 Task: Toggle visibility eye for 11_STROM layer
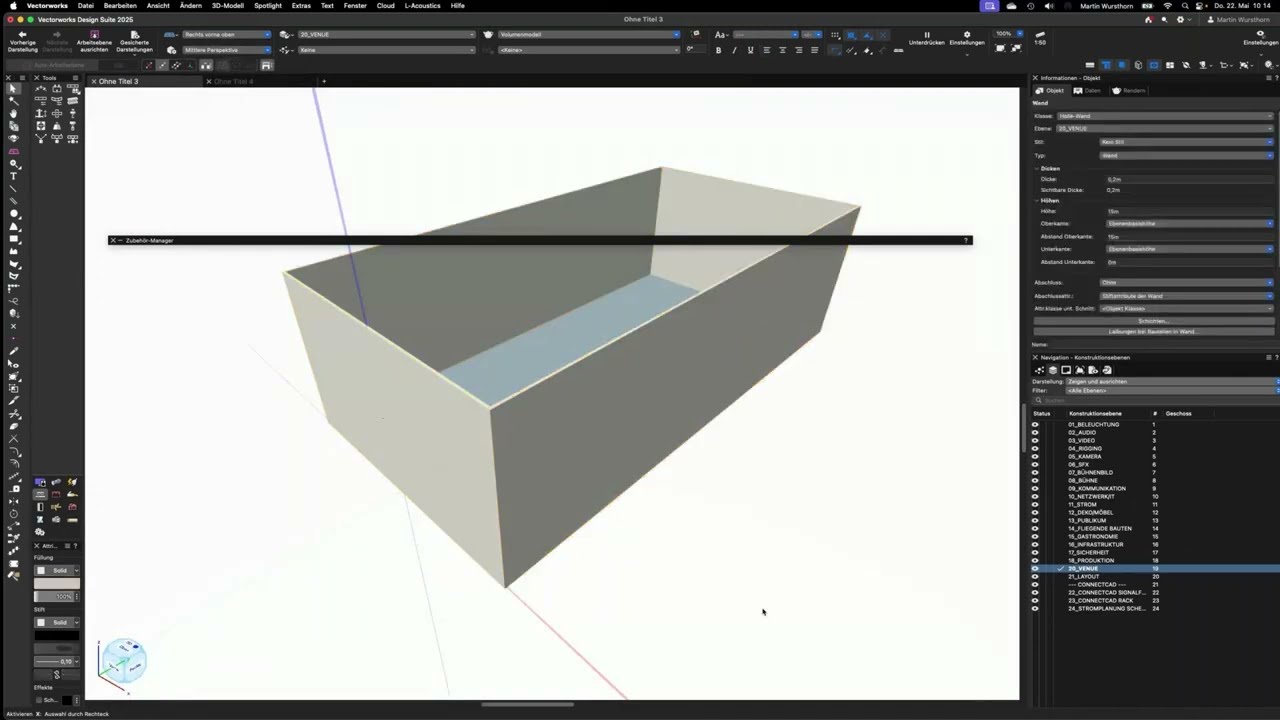(x=1035, y=504)
